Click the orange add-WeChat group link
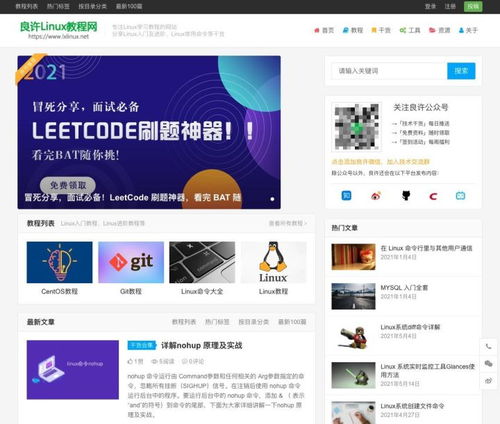Image resolution: width=500 pixels, height=424 pixels. (380, 162)
